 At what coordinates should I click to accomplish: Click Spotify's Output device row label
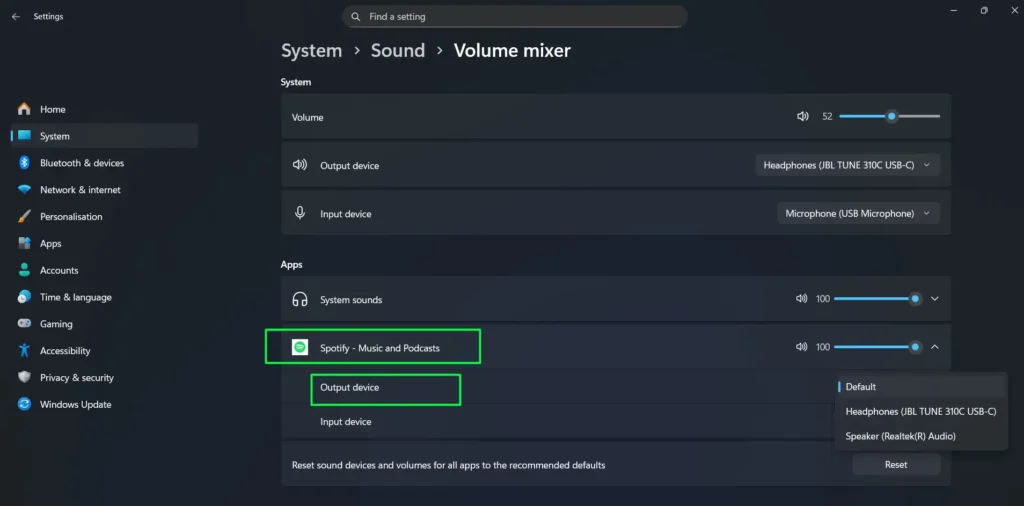tap(349, 387)
